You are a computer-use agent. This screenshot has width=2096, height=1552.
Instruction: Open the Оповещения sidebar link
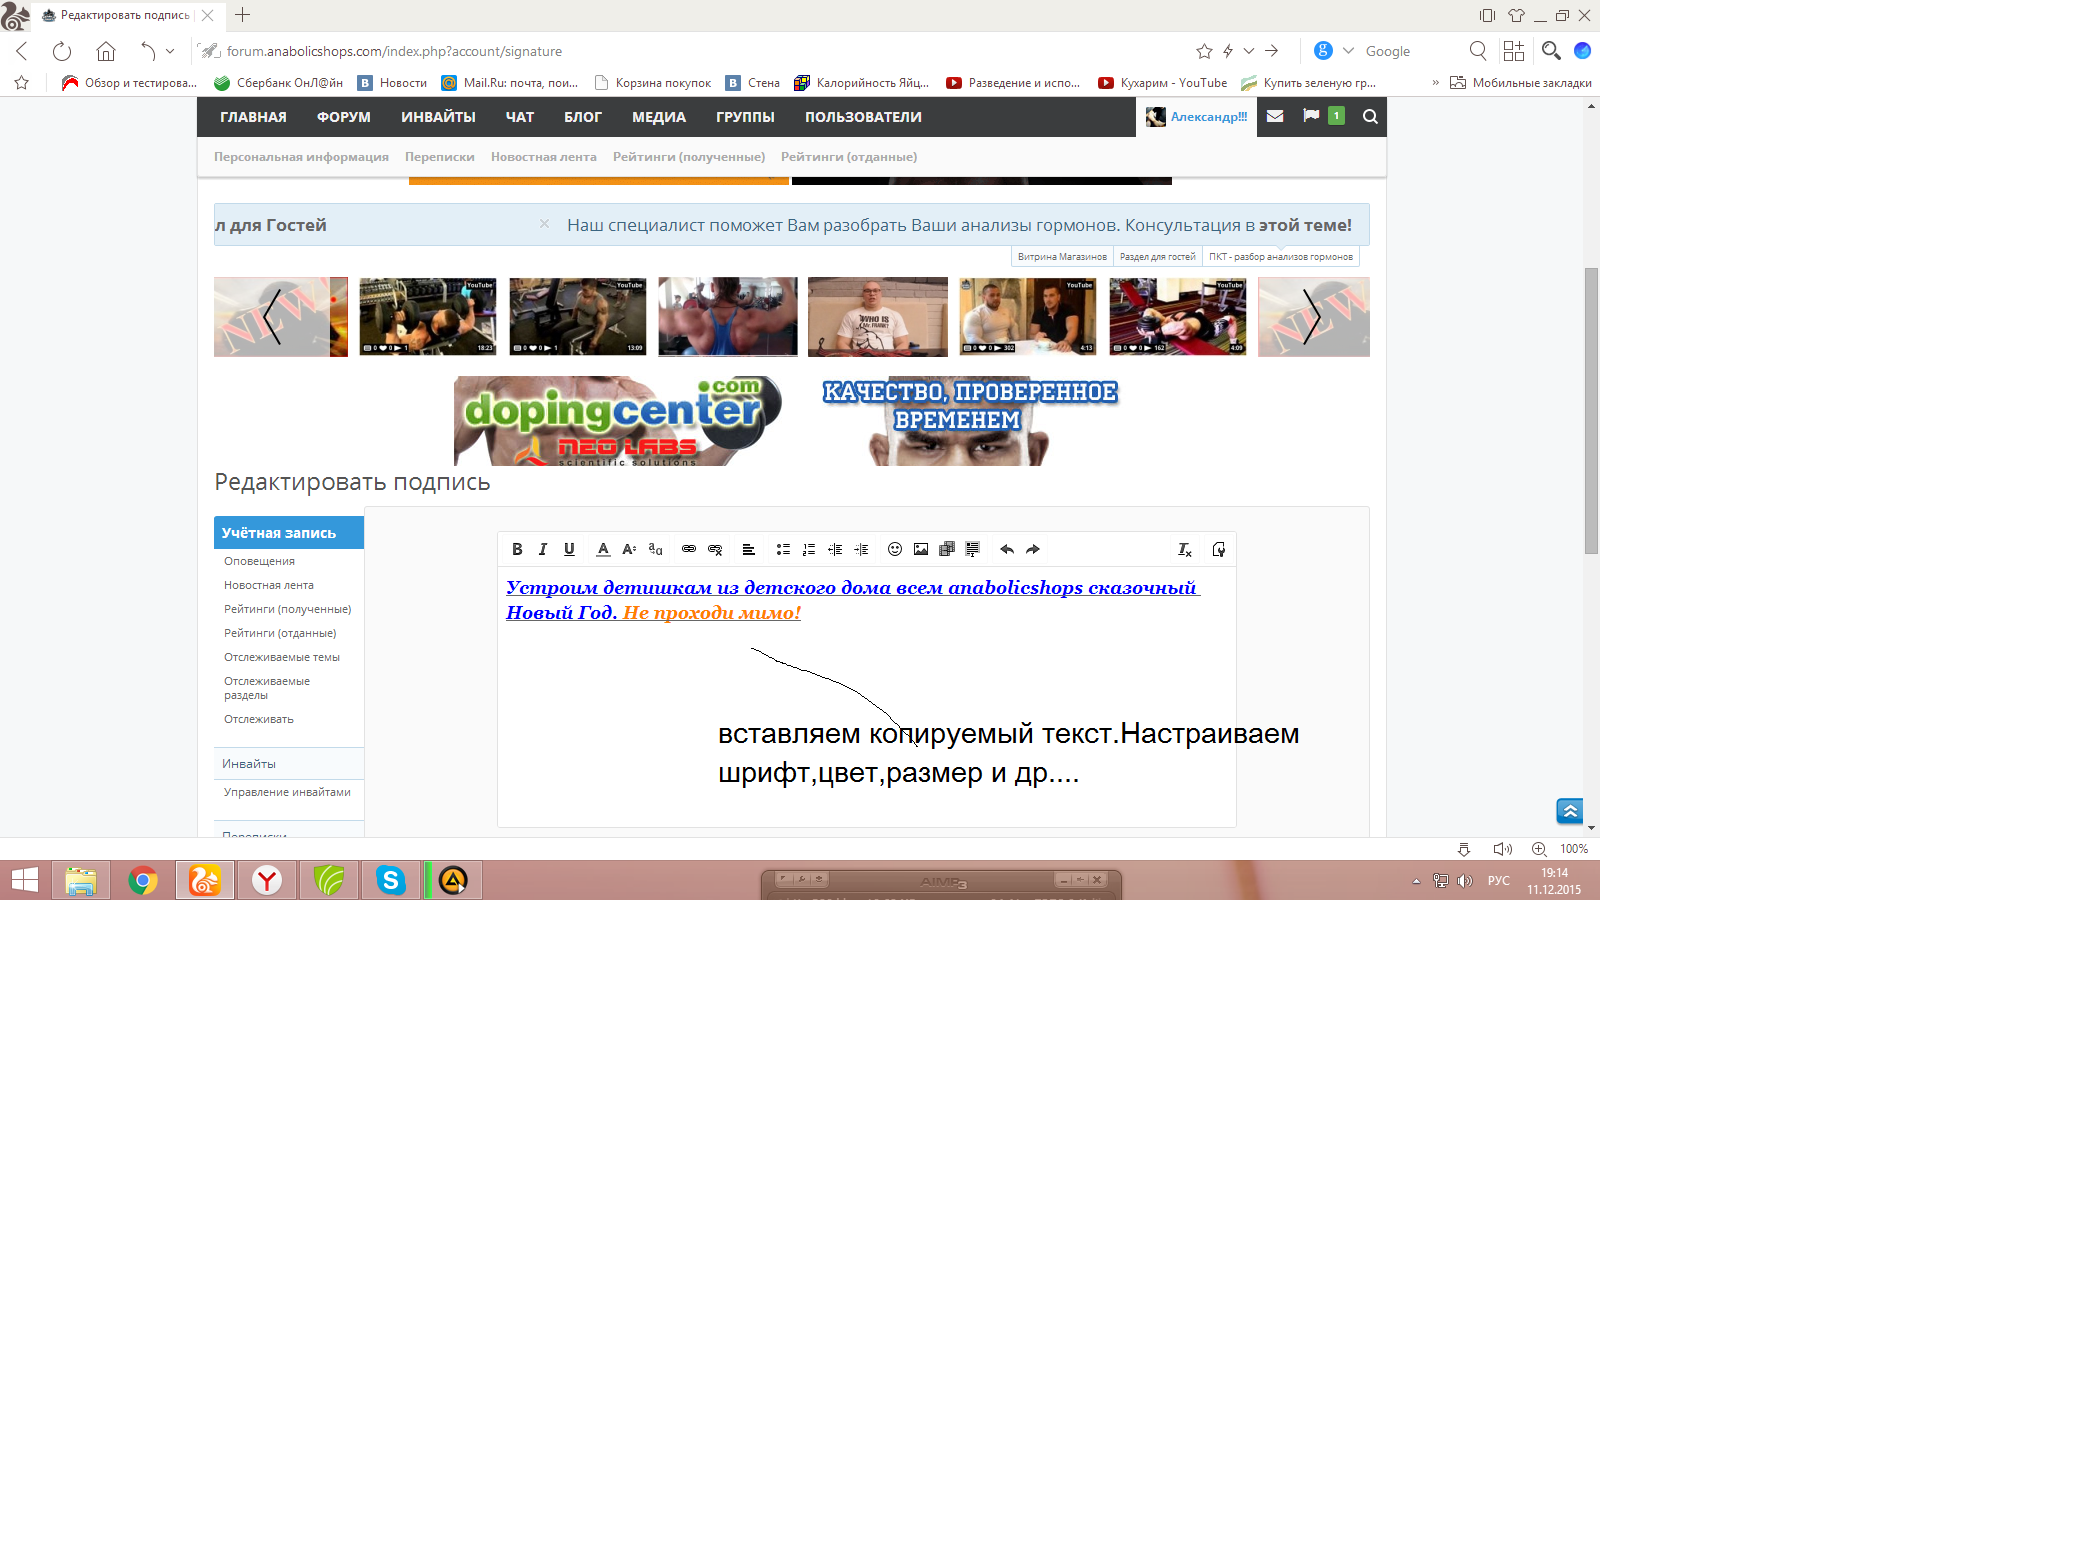pyautogui.click(x=259, y=561)
